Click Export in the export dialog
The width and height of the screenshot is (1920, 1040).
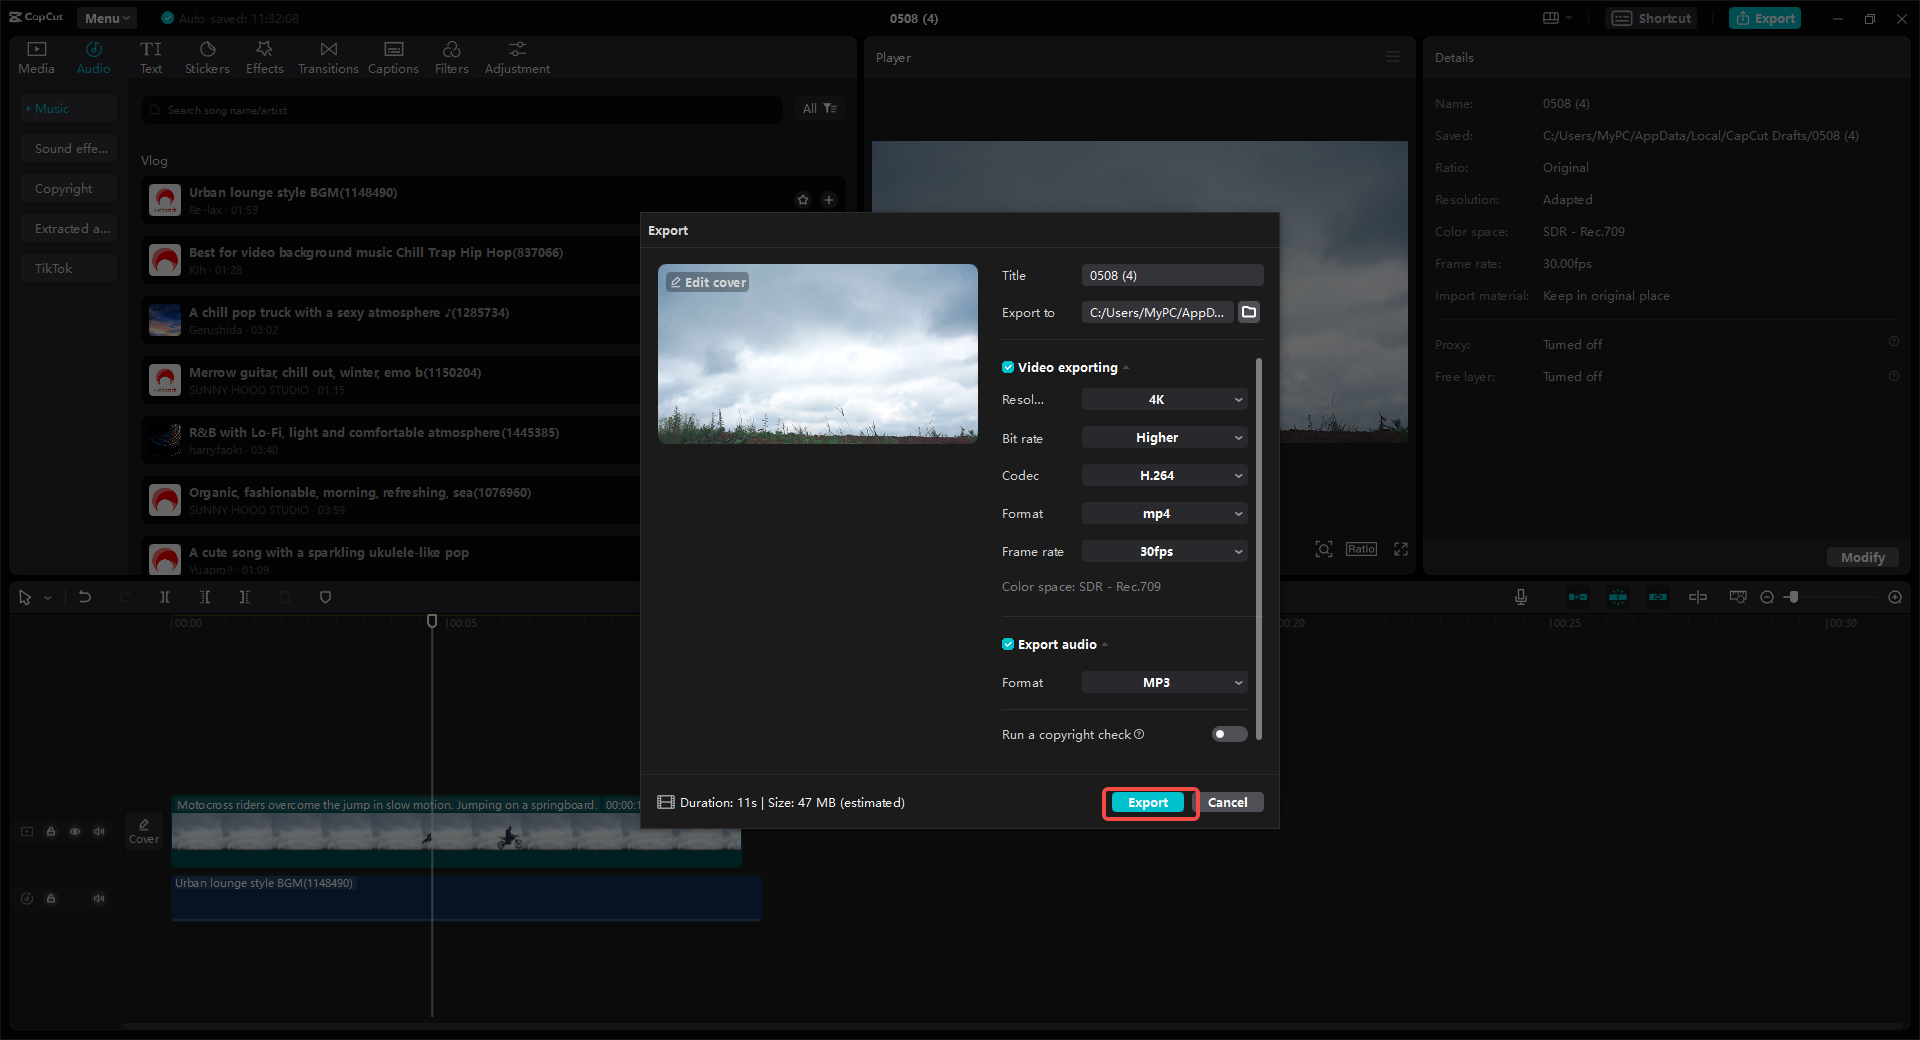click(1148, 802)
